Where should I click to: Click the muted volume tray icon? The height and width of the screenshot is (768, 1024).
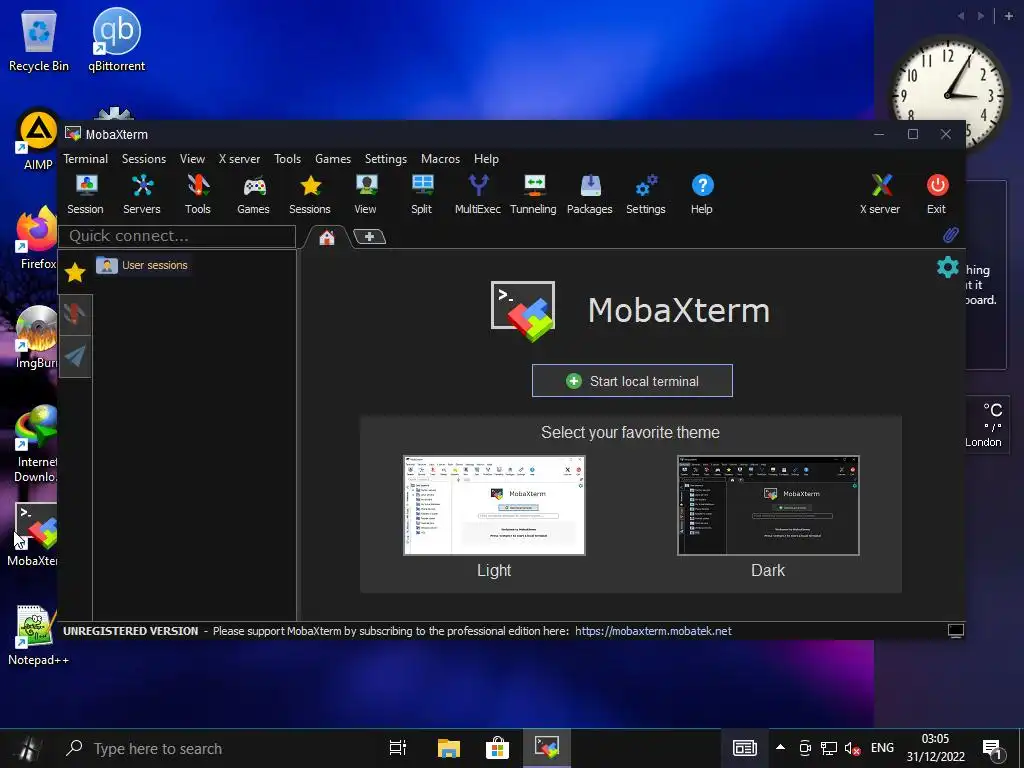click(852, 748)
